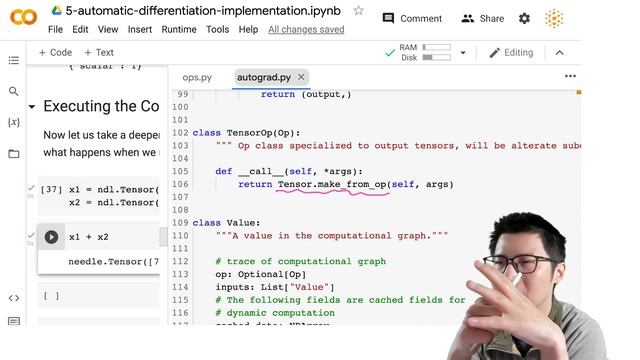Open the terminal icon at sidebar bottom
The image size is (640, 360).
coord(13,321)
